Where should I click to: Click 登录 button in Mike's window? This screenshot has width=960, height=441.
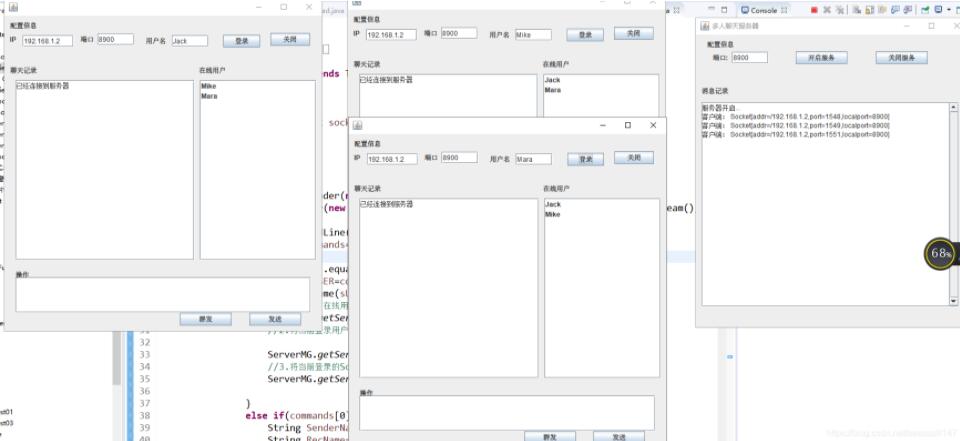[585, 35]
